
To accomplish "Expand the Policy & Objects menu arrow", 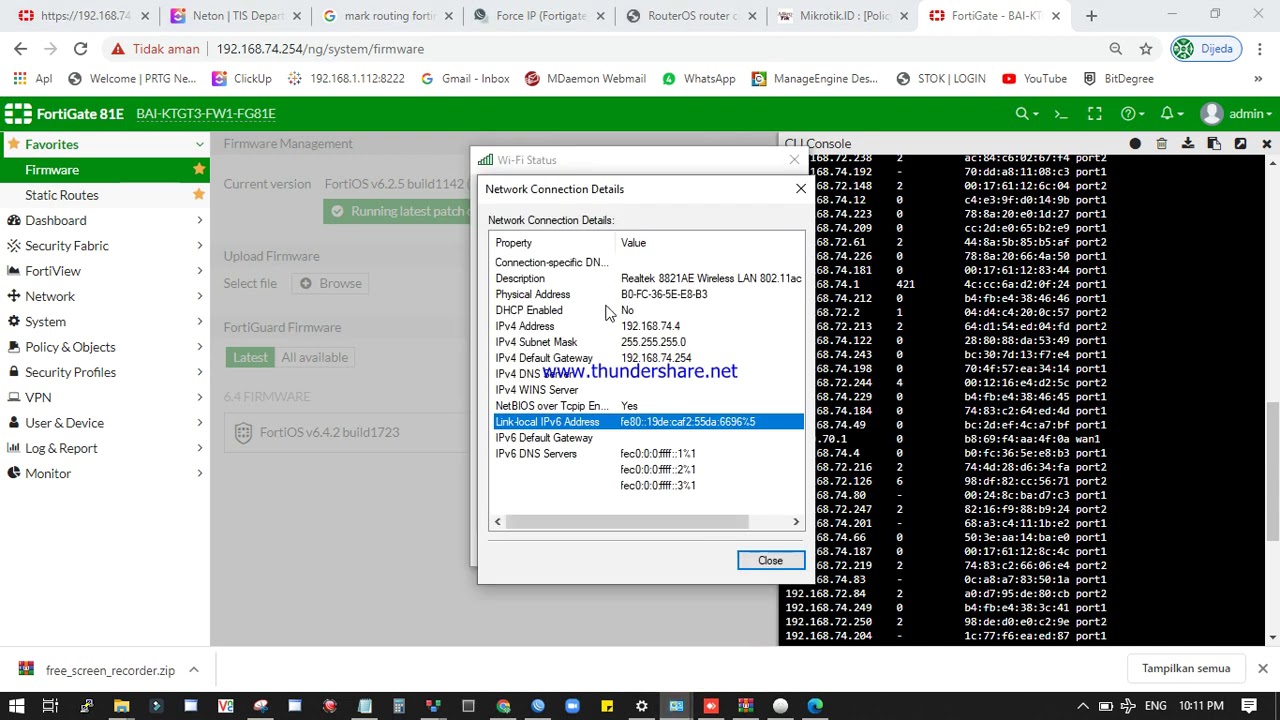I will [199, 347].
